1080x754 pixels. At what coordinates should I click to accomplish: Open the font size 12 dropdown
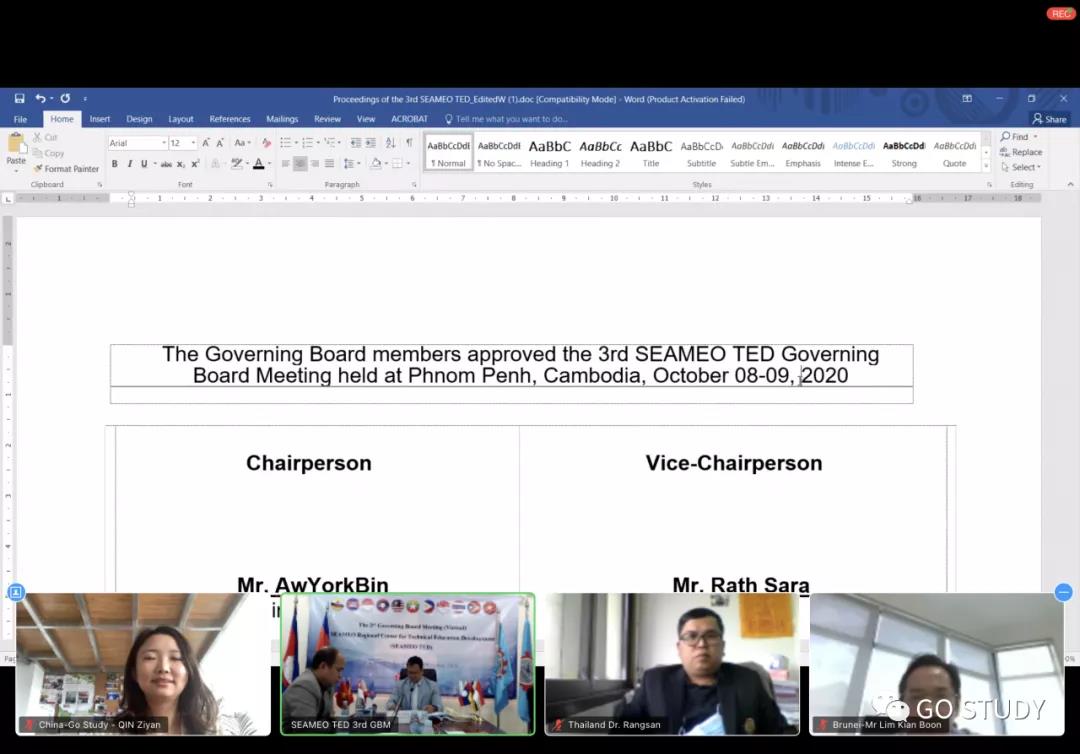coord(193,143)
